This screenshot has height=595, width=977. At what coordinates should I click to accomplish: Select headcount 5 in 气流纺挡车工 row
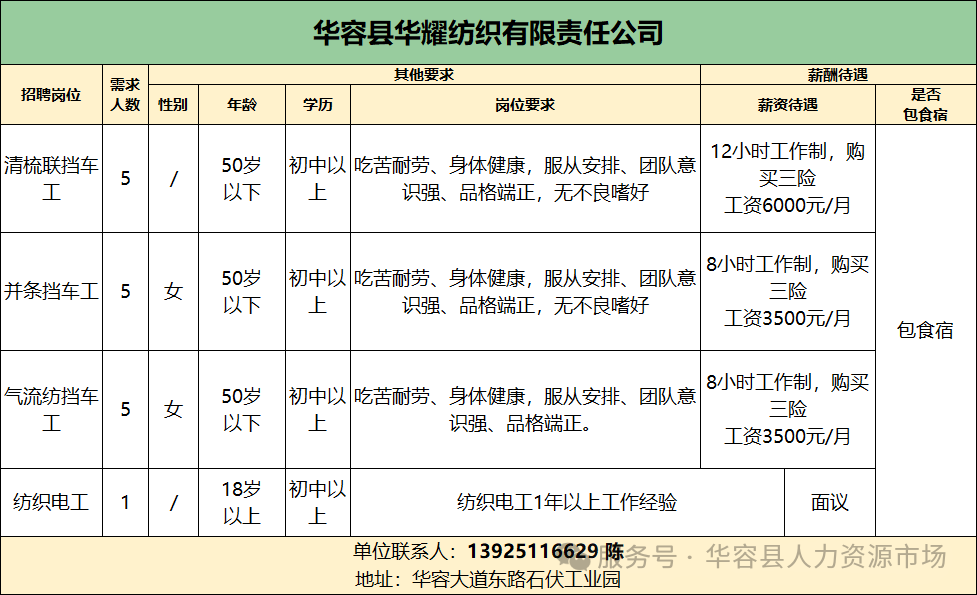pyautogui.click(x=125, y=409)
